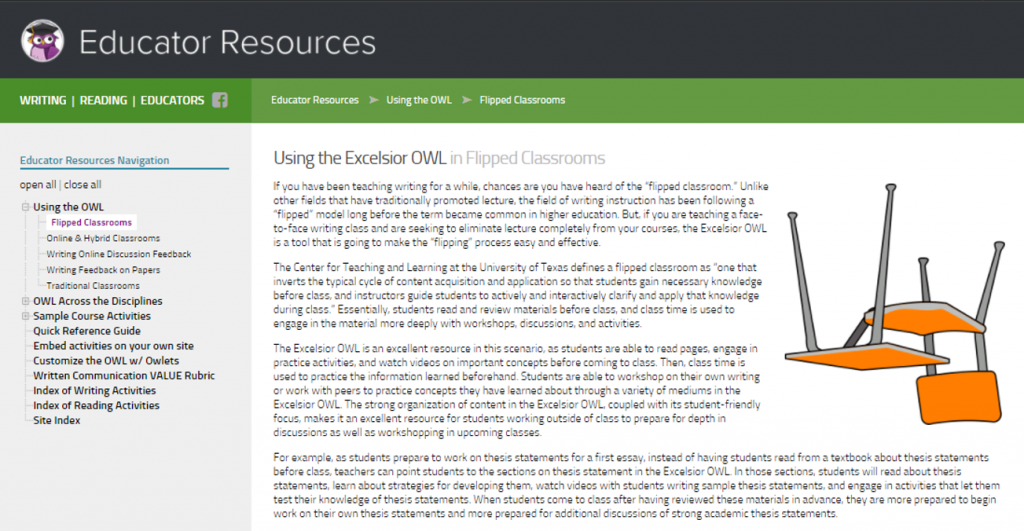Expand Sample Course Activities node
1024x531 pixels.
(25, 316)
